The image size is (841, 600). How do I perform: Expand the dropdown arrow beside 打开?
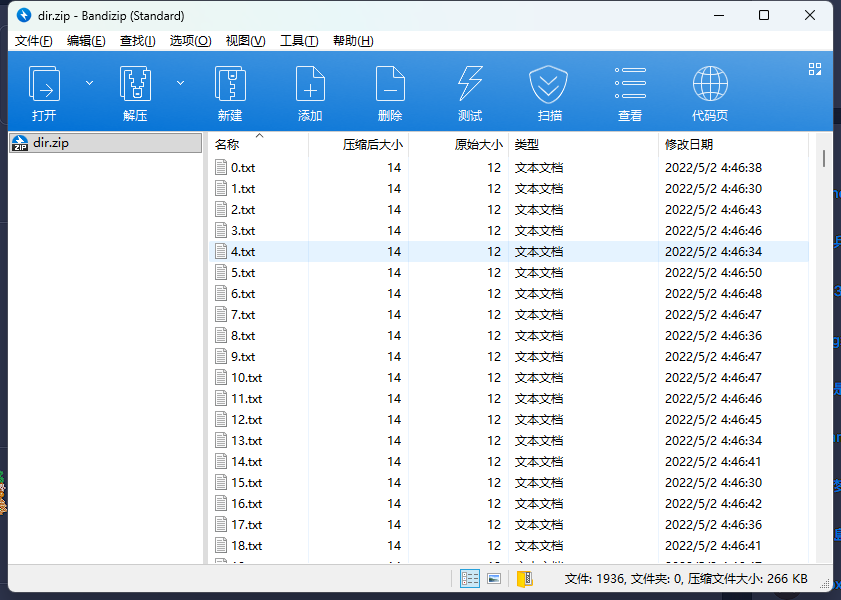(89, 83)
